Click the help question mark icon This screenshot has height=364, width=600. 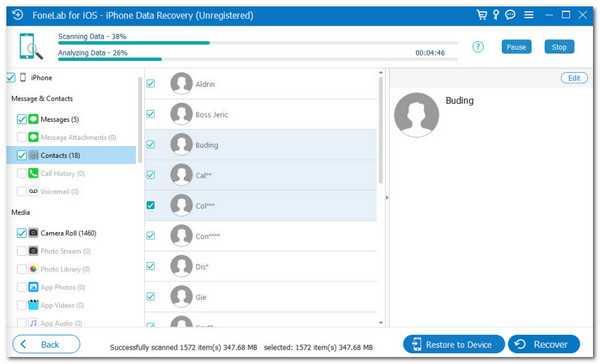(x=478, y=47)
